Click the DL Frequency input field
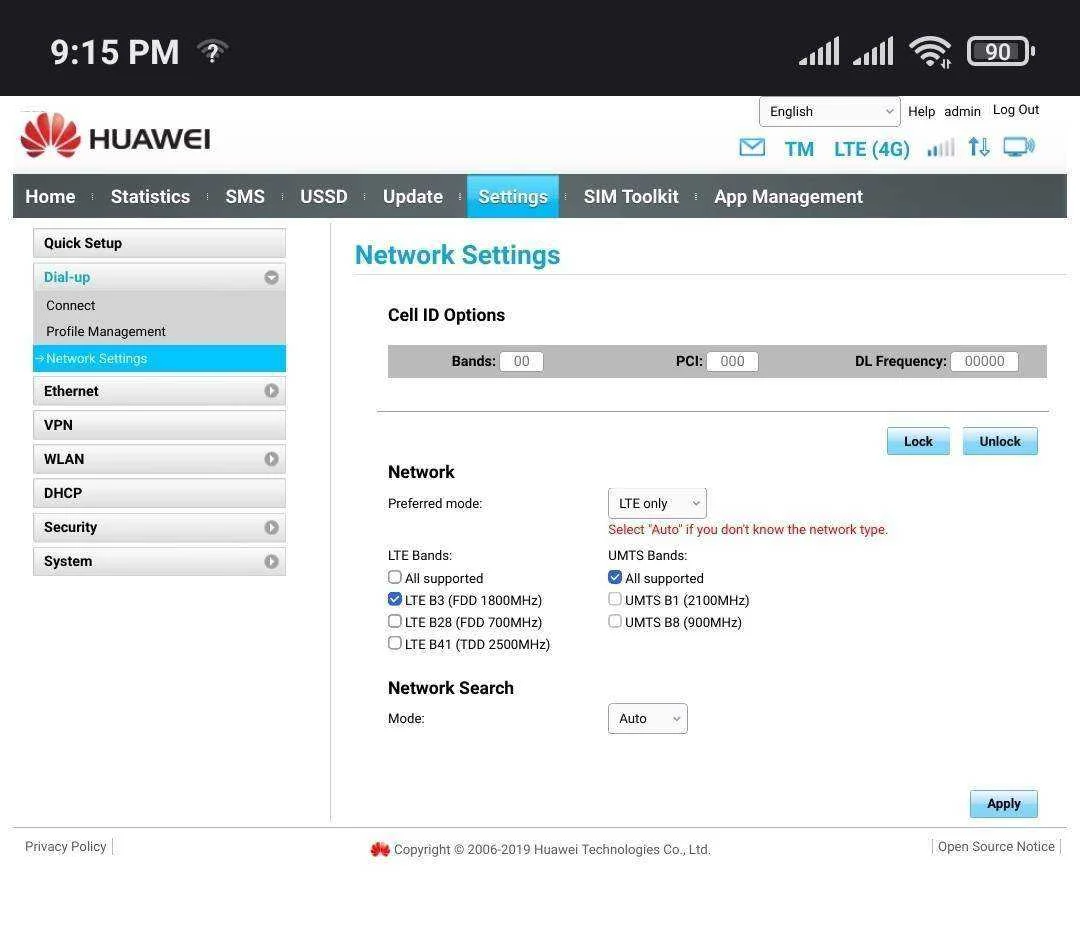The width and height of the screenshot is (1080, 925). click(x=984, y=361)
